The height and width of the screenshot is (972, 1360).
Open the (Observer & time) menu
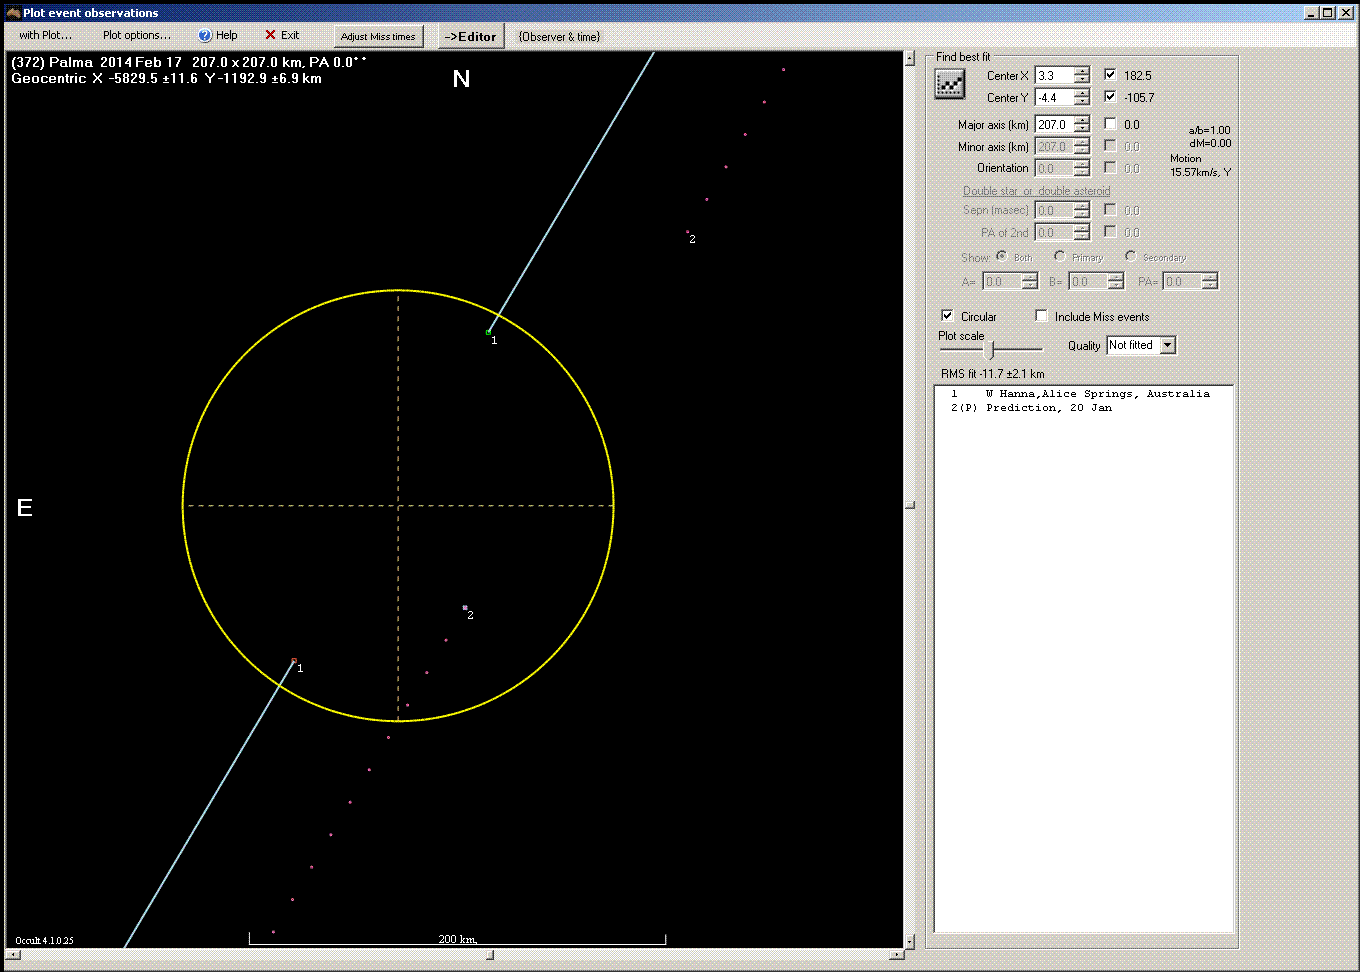pos(559,37)
